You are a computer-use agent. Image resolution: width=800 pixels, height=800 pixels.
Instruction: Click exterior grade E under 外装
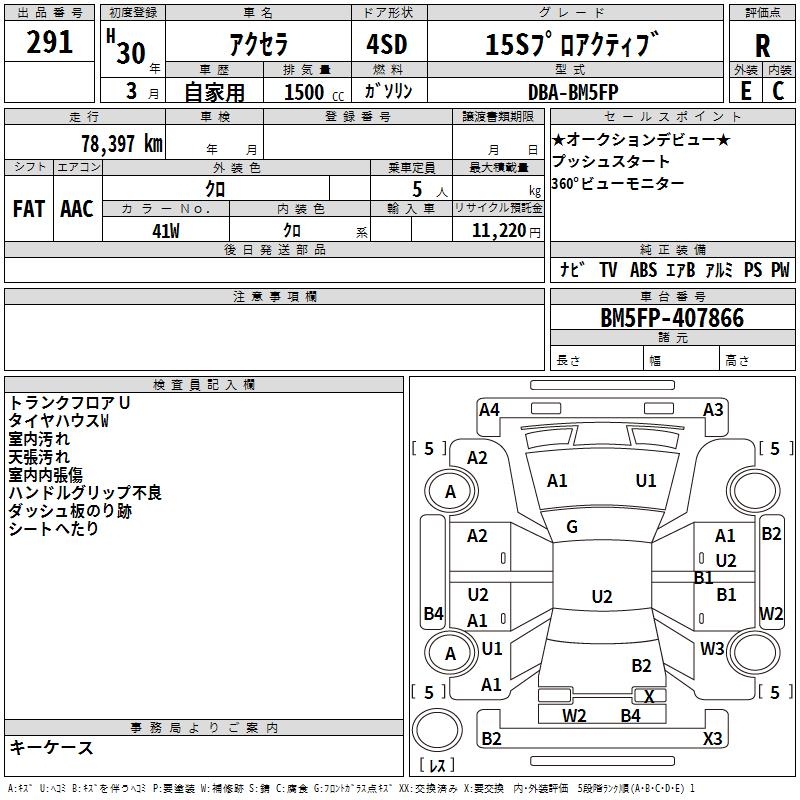tap(746, 91)
